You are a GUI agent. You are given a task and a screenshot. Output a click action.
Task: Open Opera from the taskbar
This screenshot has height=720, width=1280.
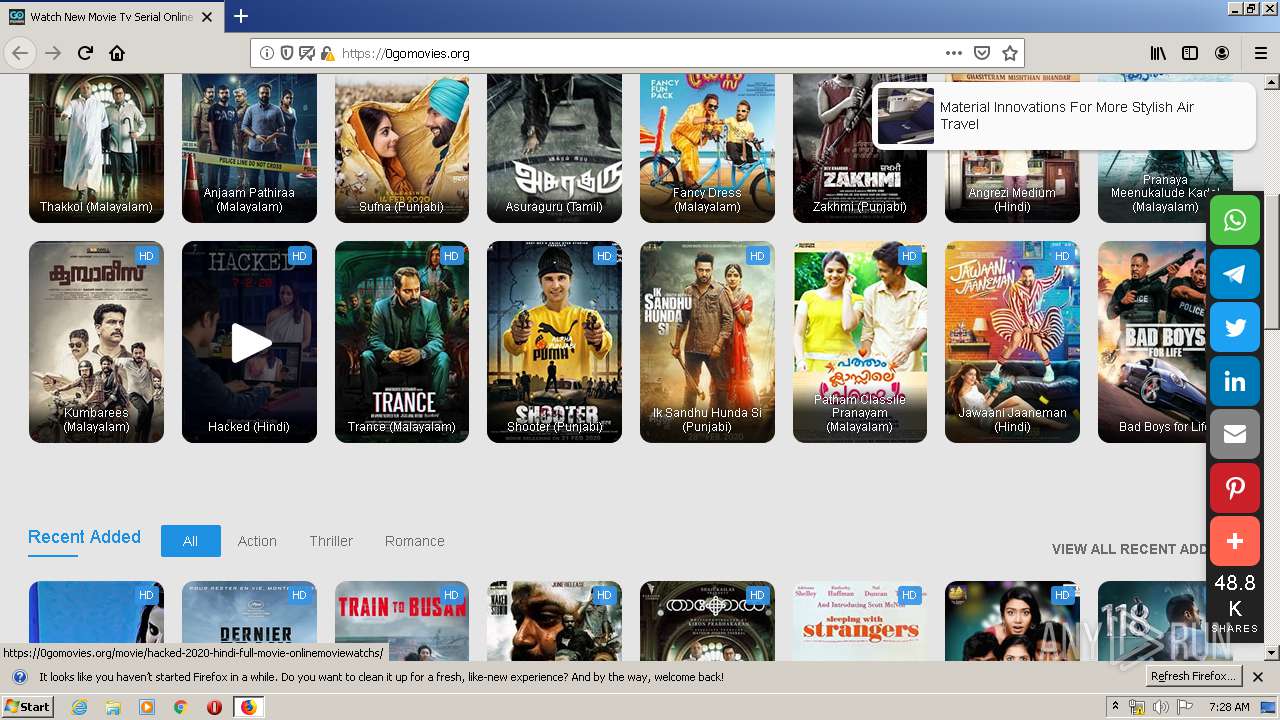pos(214,707)
